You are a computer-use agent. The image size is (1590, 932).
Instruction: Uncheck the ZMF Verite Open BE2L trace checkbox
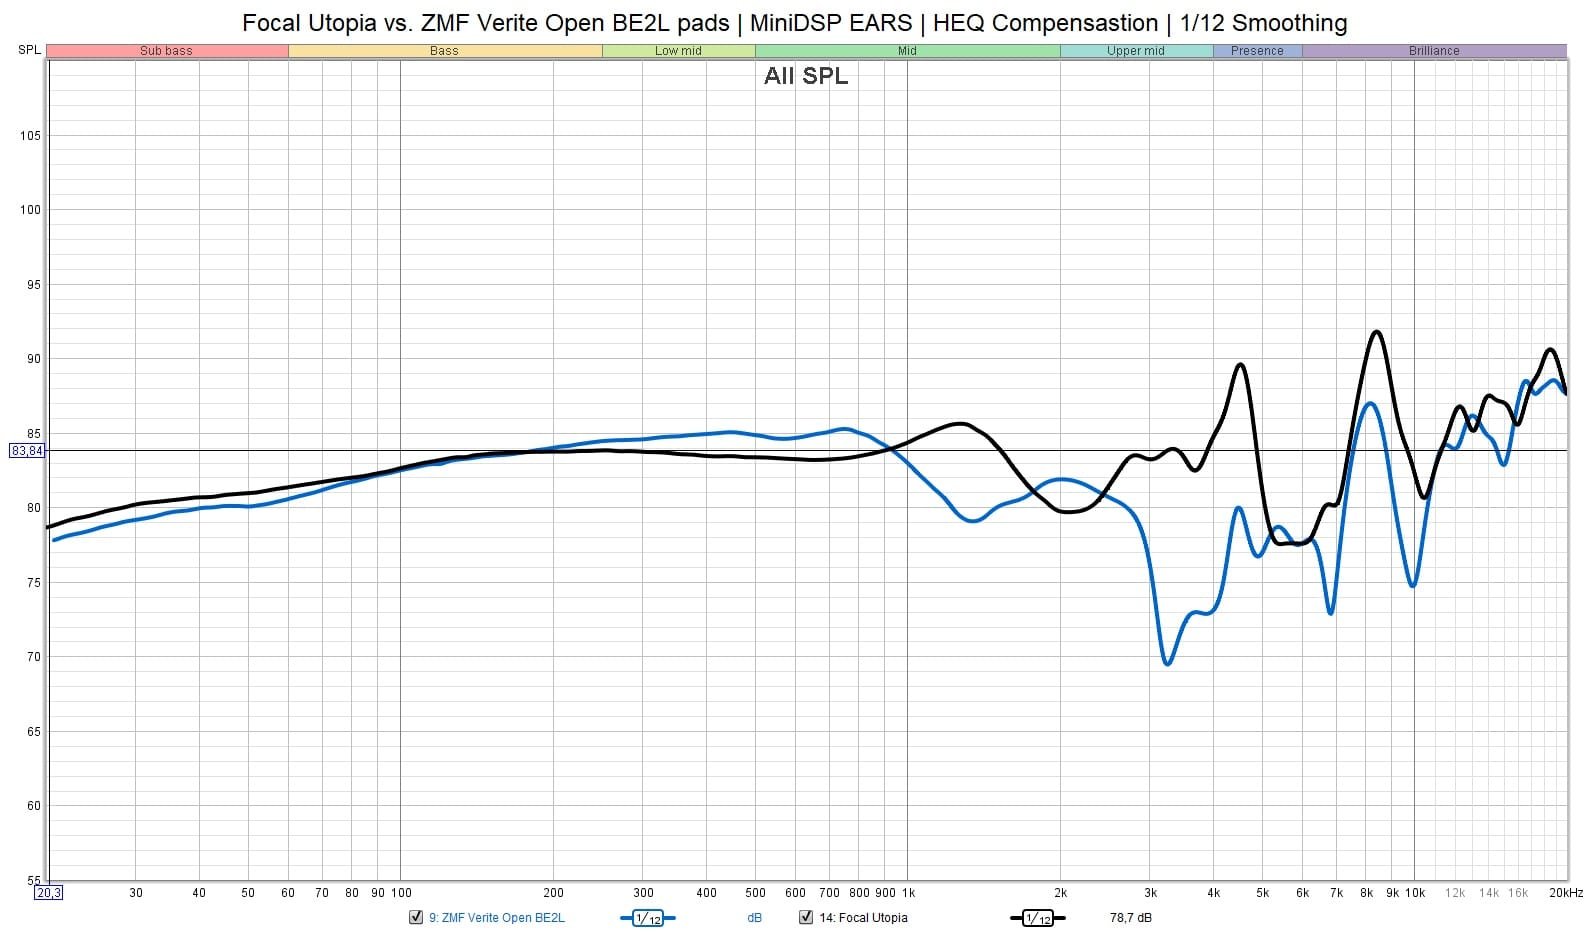pyautogui.click(x=416, y=918)
